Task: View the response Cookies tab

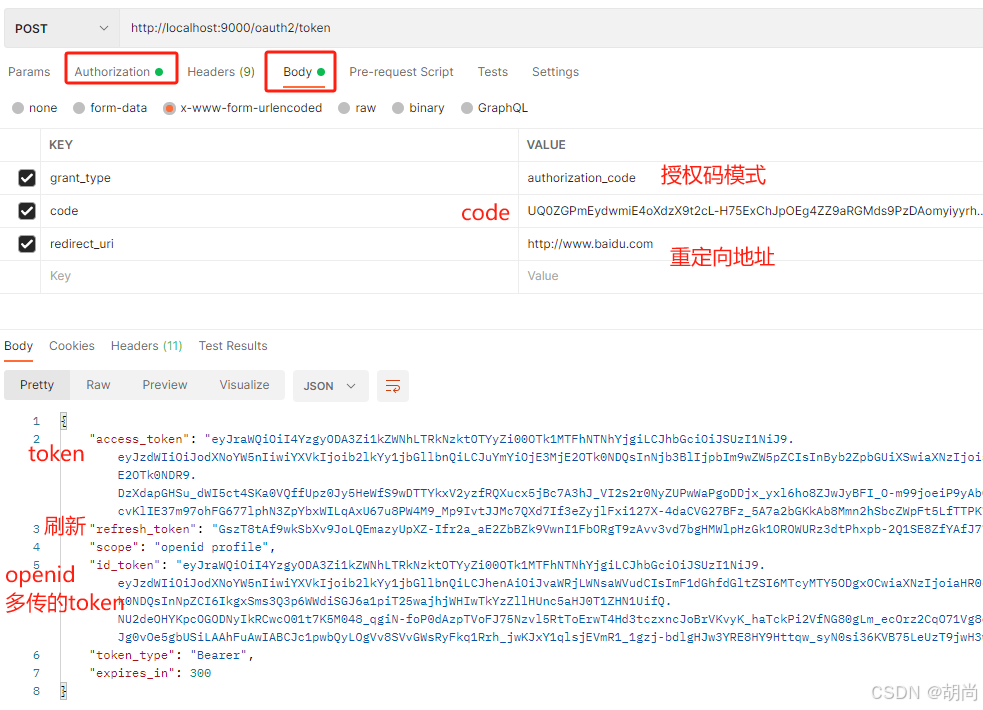Action: coord(72,346)
